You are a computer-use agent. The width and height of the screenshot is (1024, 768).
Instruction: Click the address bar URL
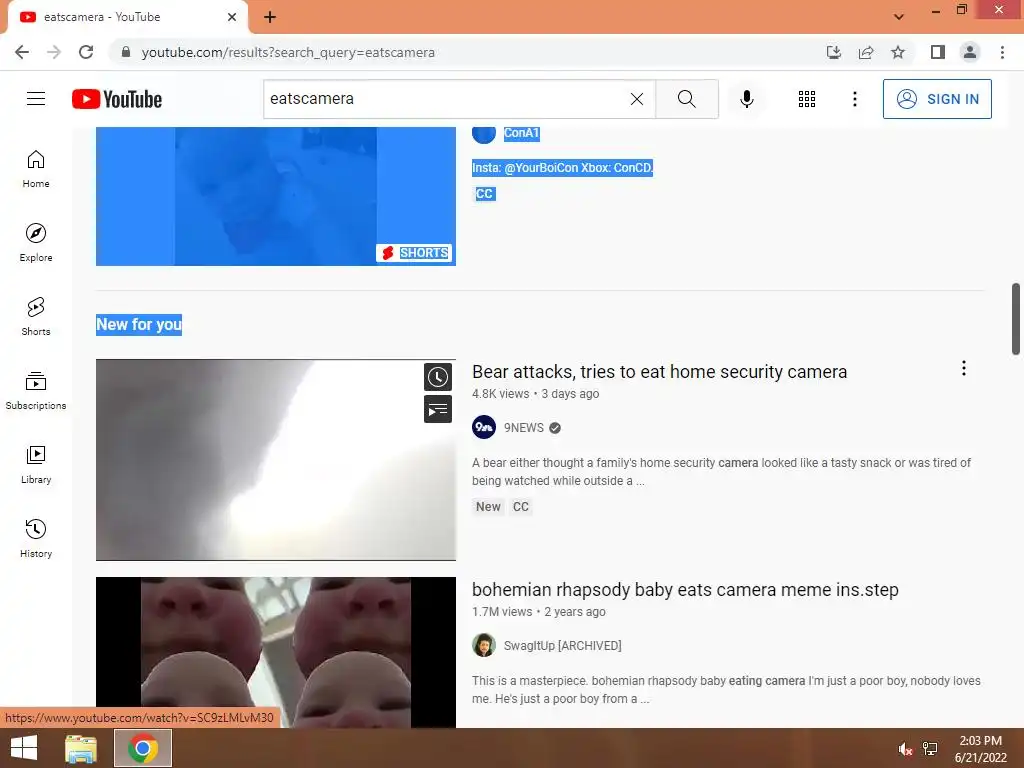coord(288,52)
